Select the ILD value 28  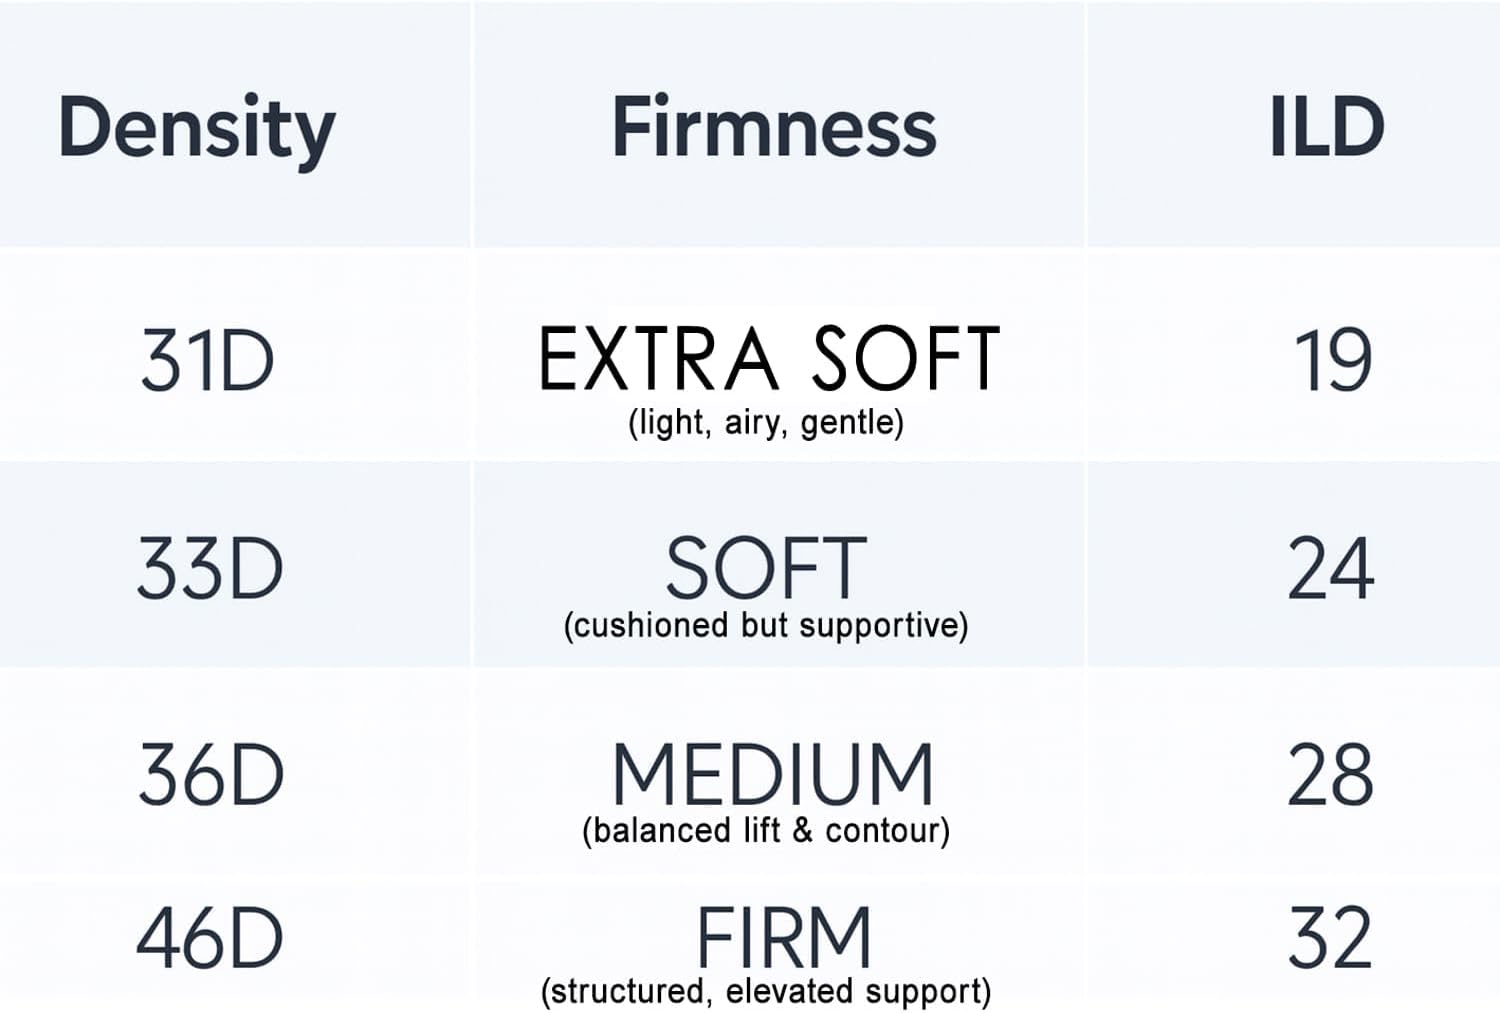click(1331, 775)
